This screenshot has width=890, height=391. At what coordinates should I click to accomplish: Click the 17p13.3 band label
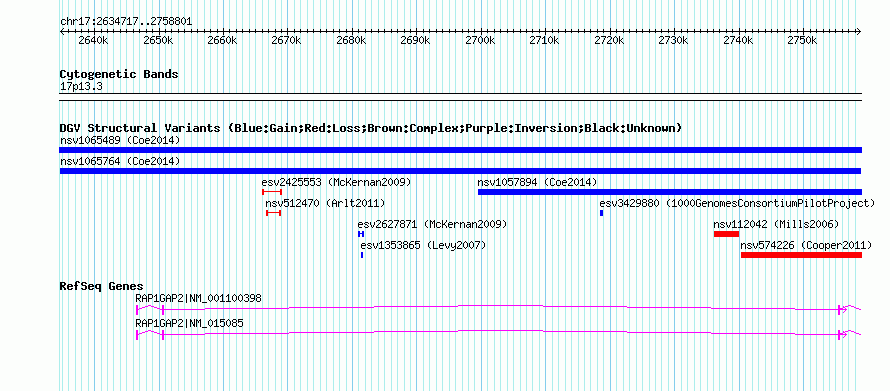click(81, 87)
